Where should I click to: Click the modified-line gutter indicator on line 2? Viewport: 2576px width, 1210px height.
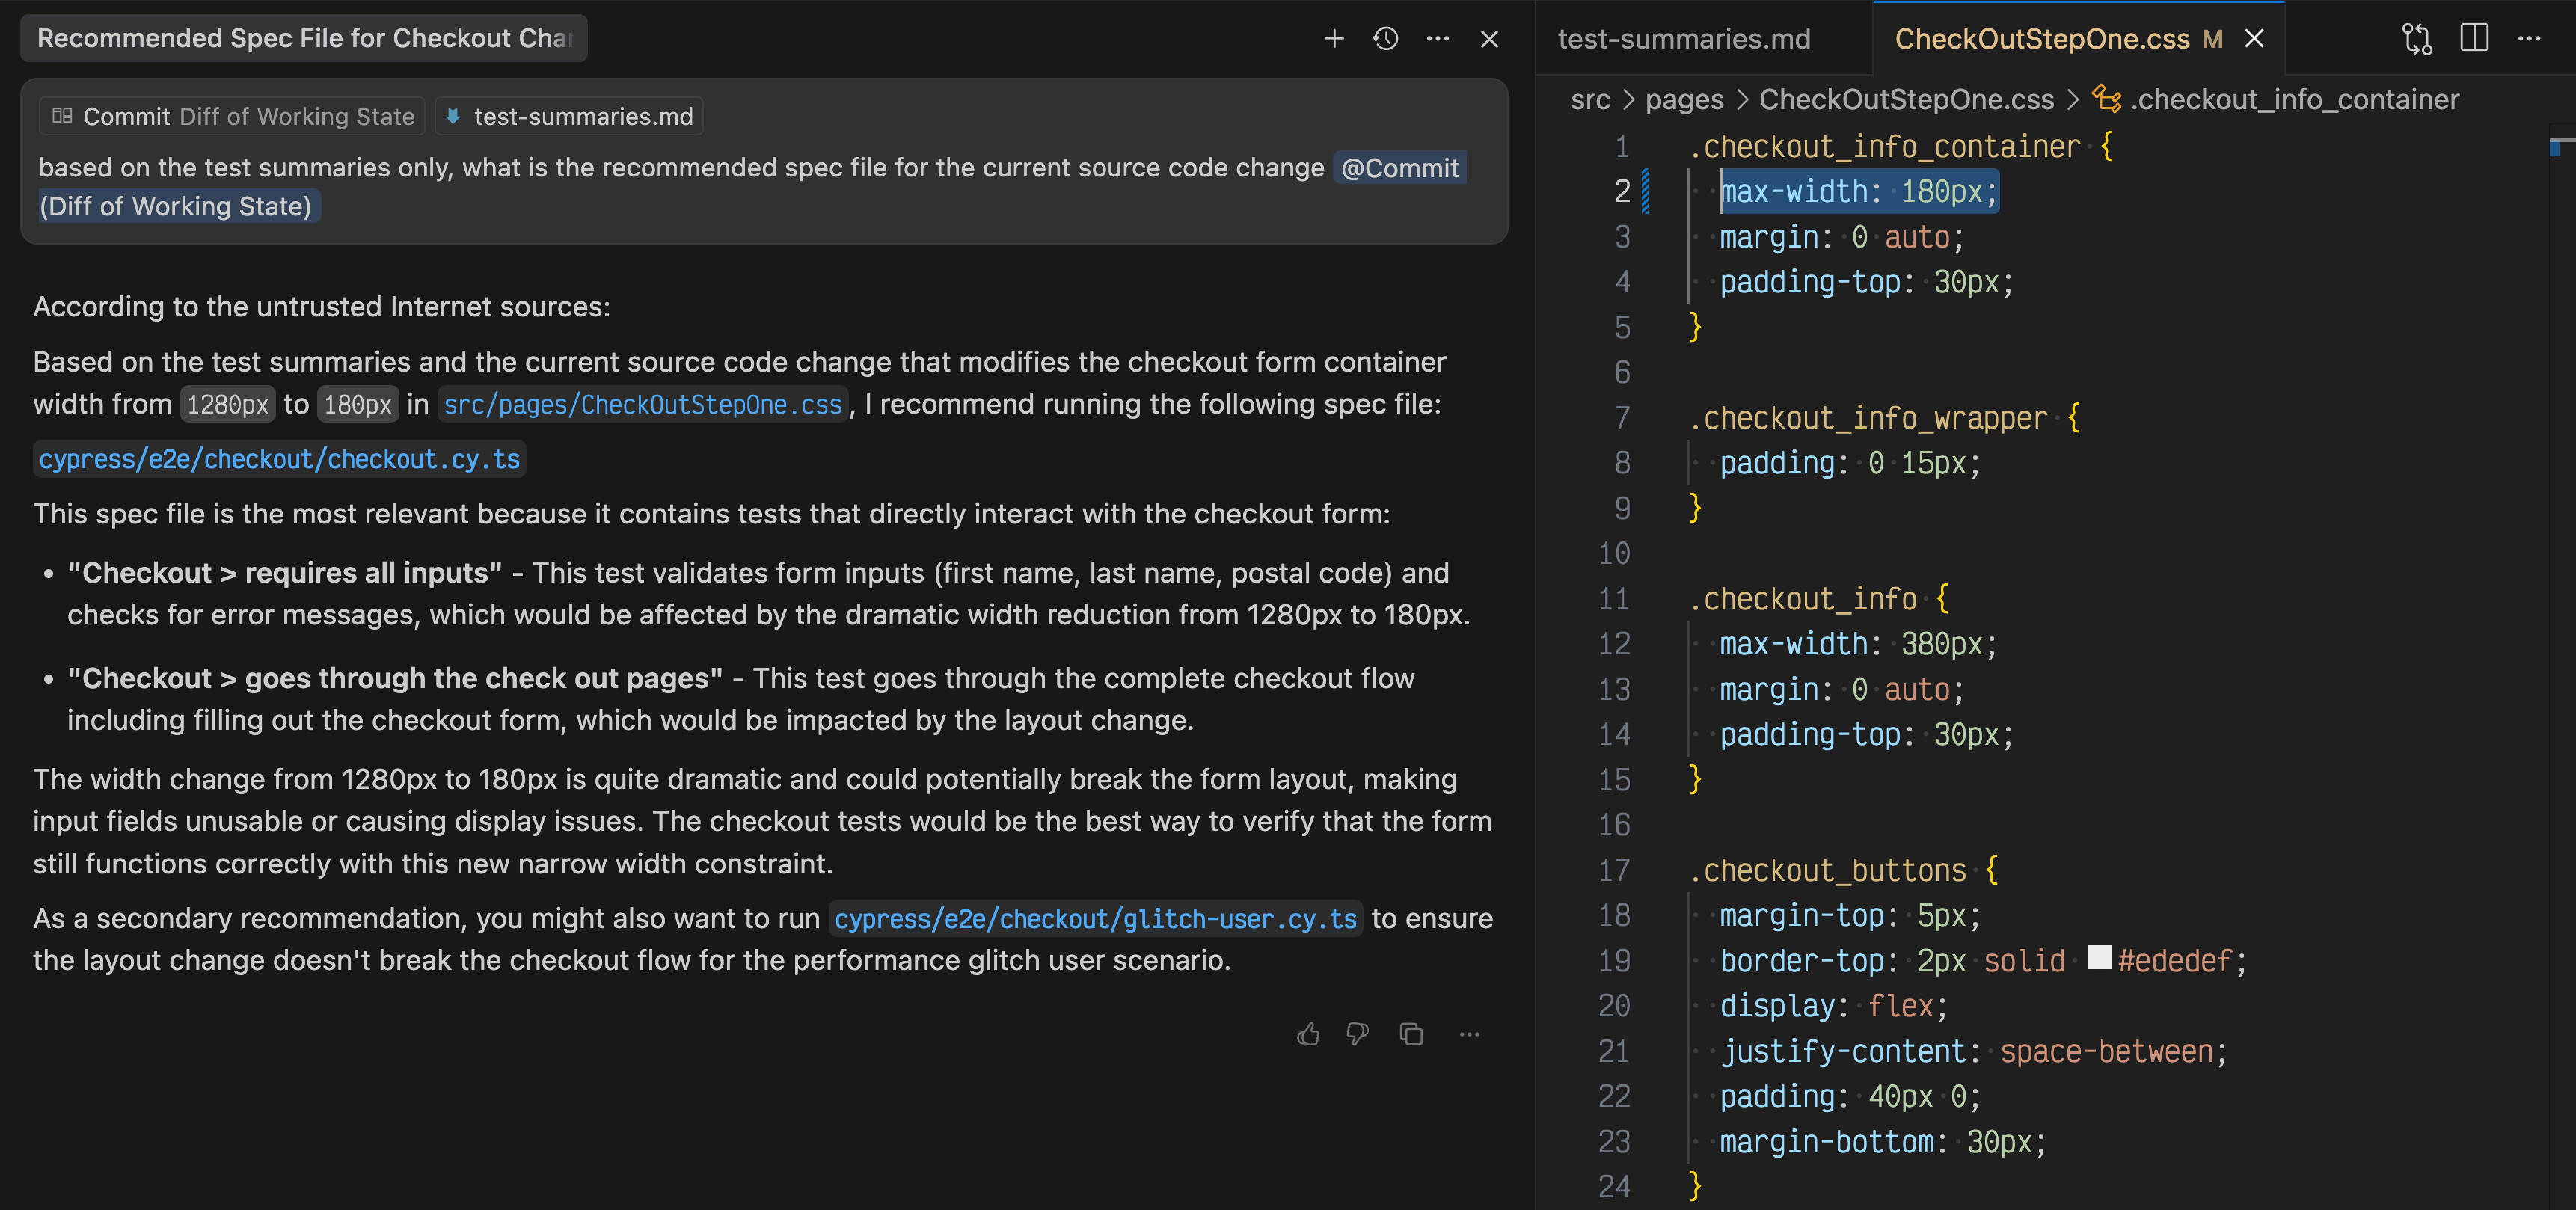[x=1645, y=191]
